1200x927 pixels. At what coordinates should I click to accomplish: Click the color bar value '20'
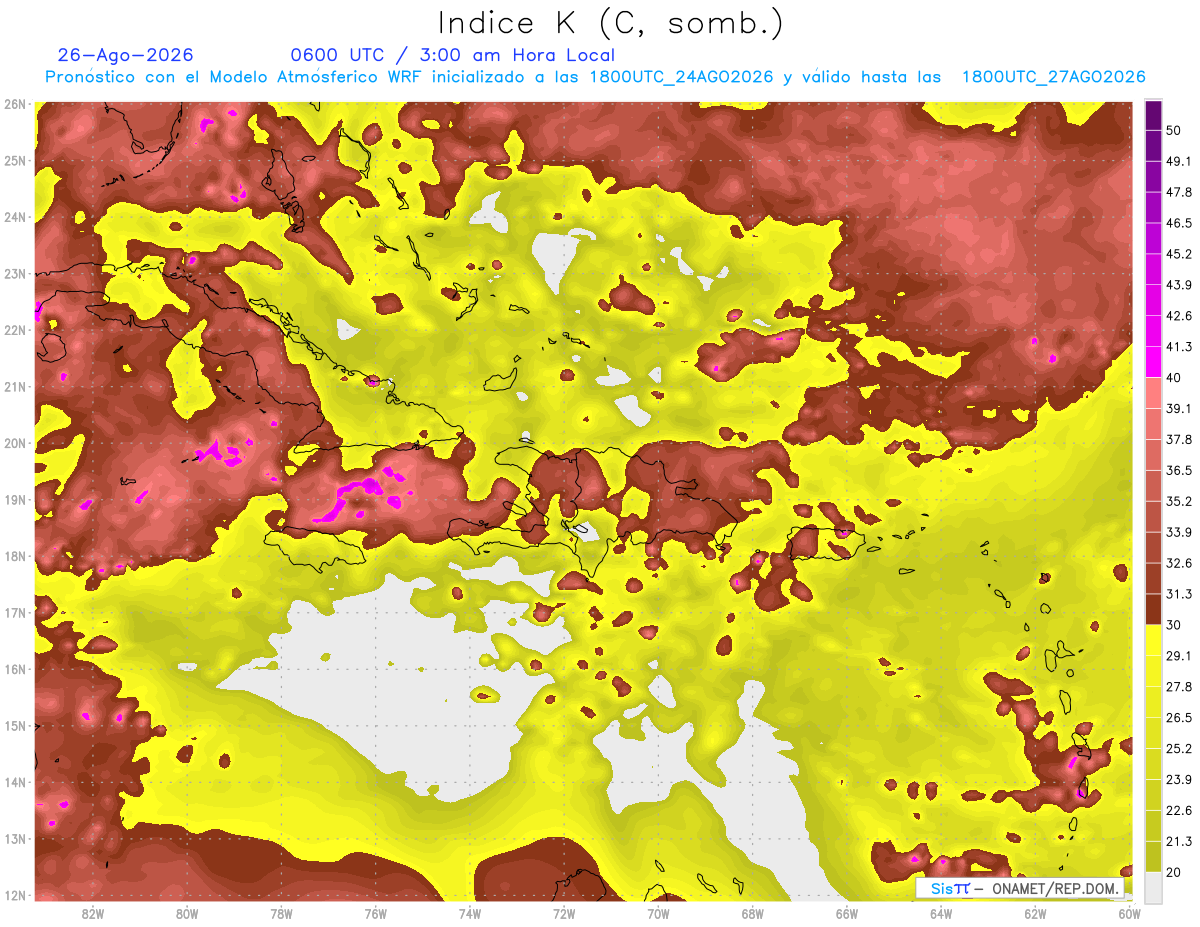tap(1175, 872)
